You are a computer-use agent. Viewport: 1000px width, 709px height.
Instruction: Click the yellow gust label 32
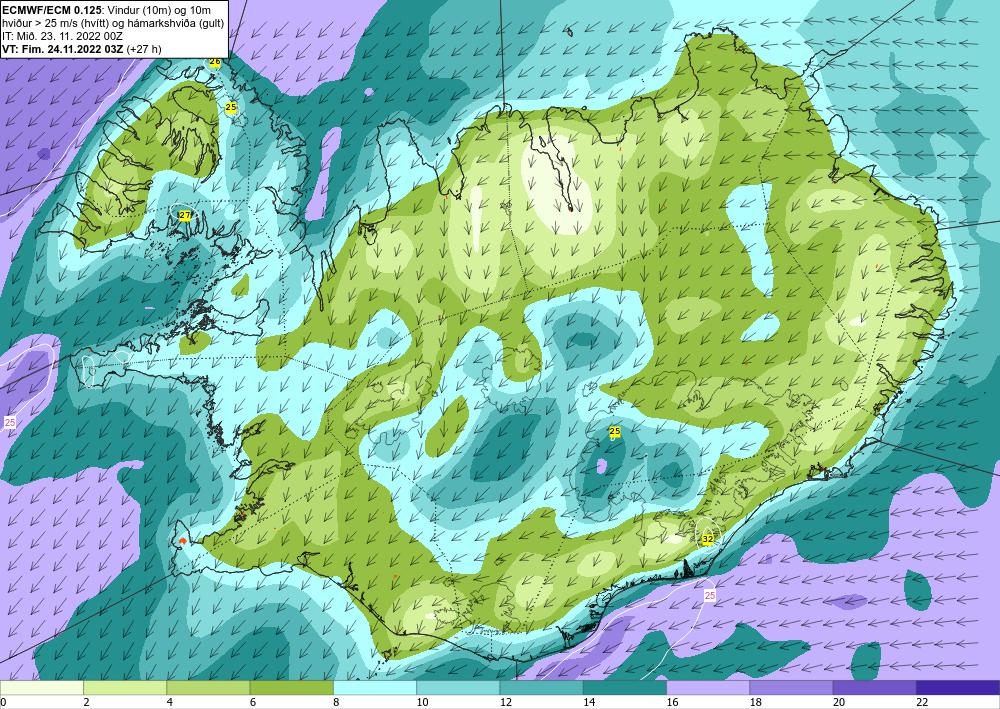point(707,539)
